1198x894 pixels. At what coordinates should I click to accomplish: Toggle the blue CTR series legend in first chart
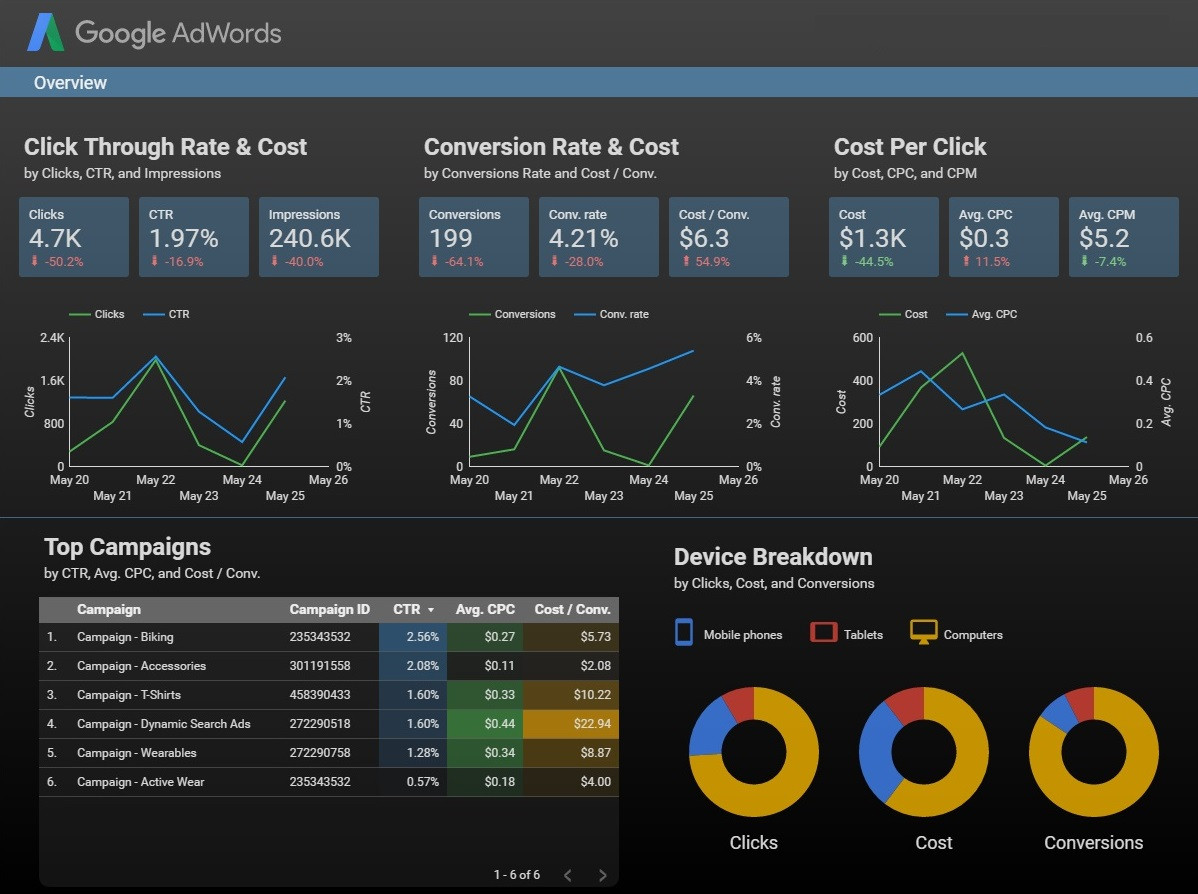[x=166, y=314]
